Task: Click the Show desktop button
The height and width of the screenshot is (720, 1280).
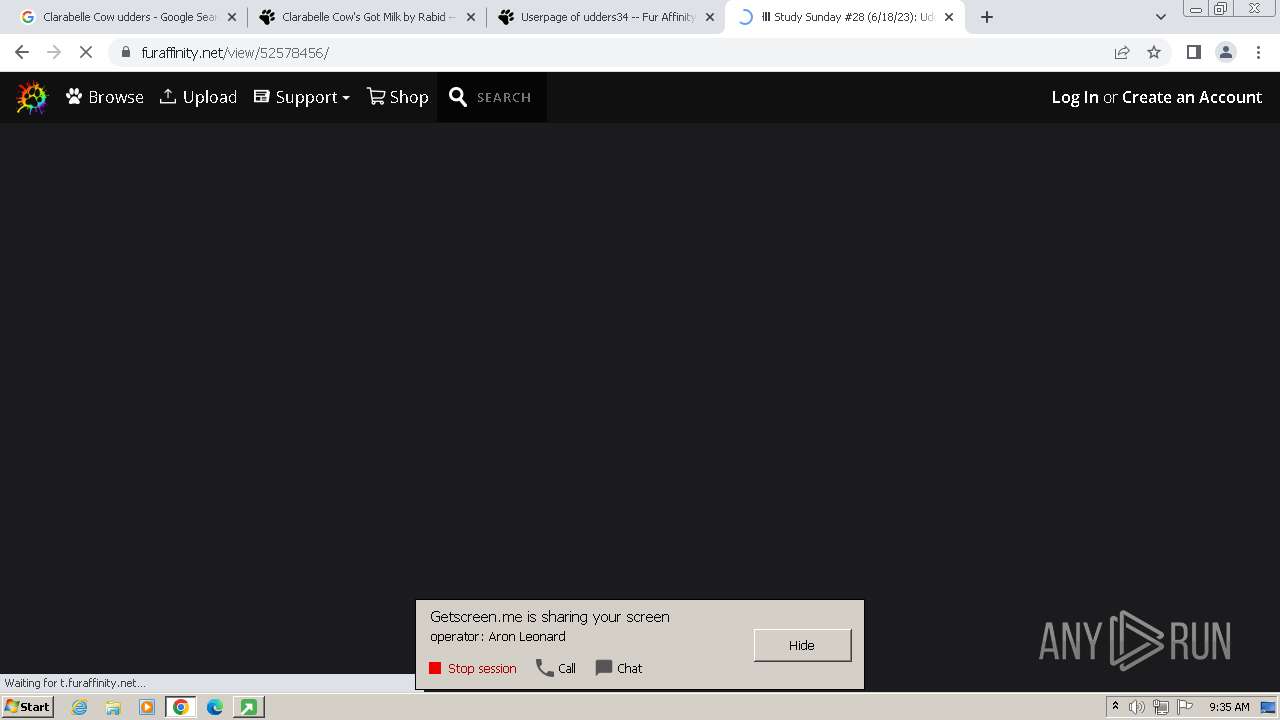Action: click(x=1268, y=707)
